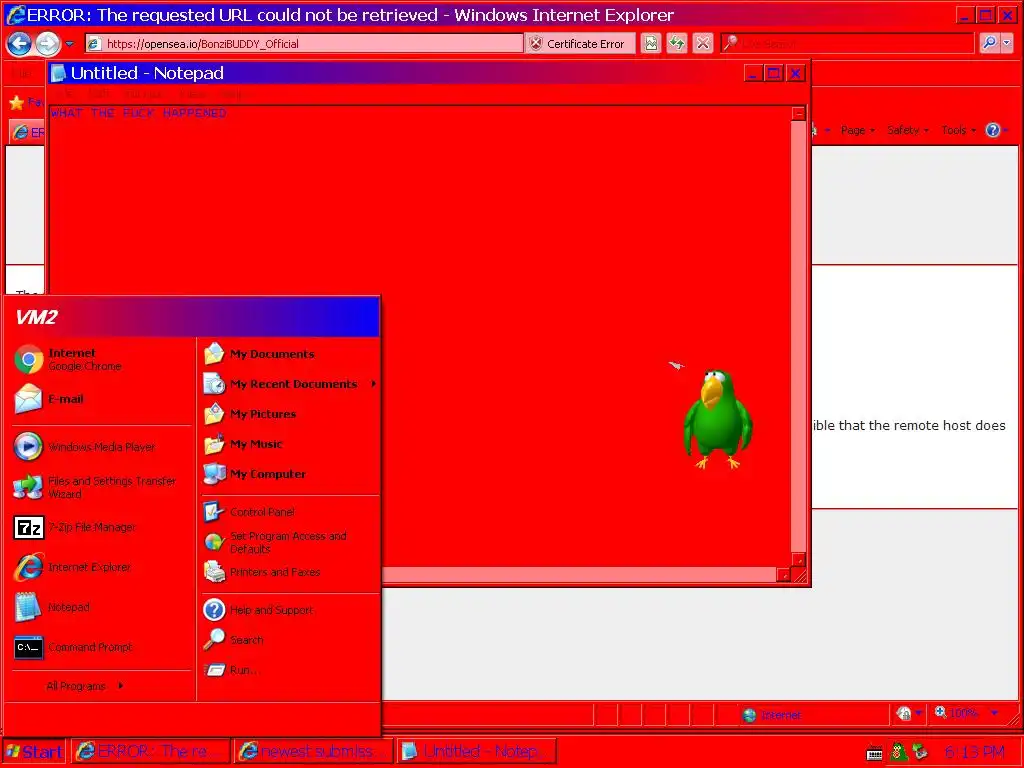Open Command Prompt from Start menu
The image size is (1024, 768).
[101, 647]
